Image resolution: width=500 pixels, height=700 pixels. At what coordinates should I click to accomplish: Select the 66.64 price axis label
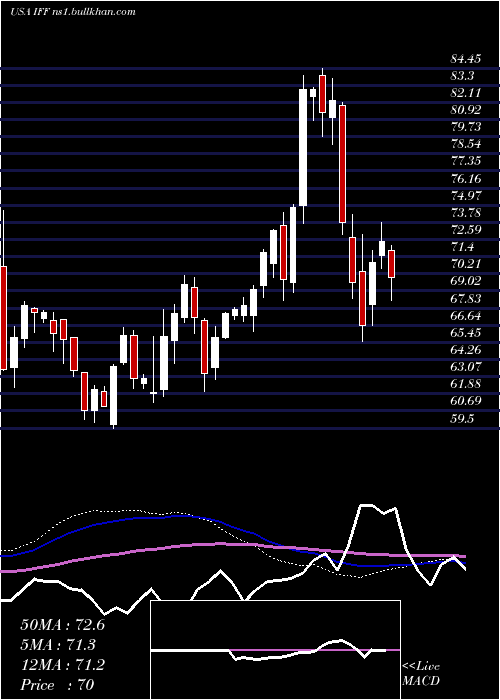tap(466, 316)
